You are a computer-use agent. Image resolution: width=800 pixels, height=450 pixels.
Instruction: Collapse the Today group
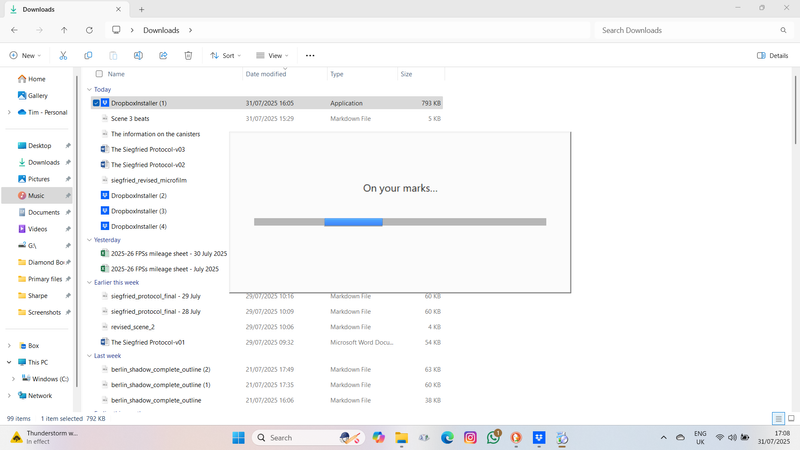pyautogui.click(x=89, y=89)
